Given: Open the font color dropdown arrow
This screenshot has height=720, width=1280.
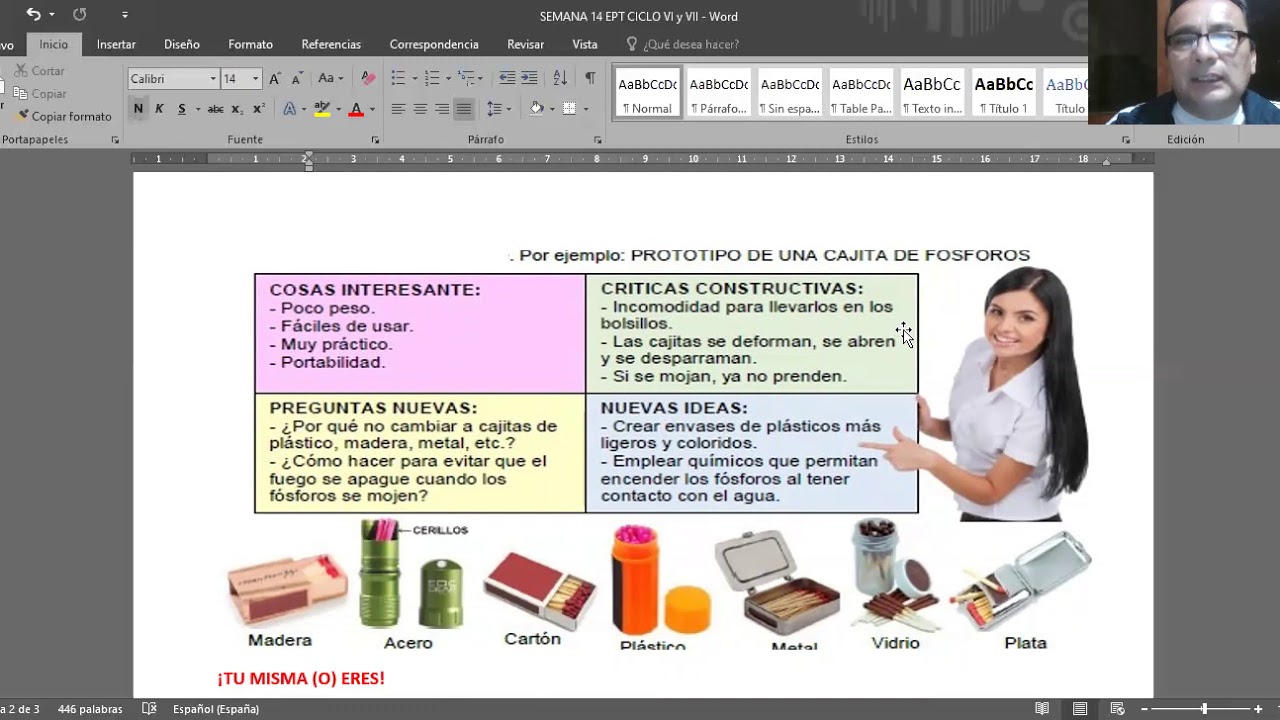Looking at the screenshot, I should point(372,109).
